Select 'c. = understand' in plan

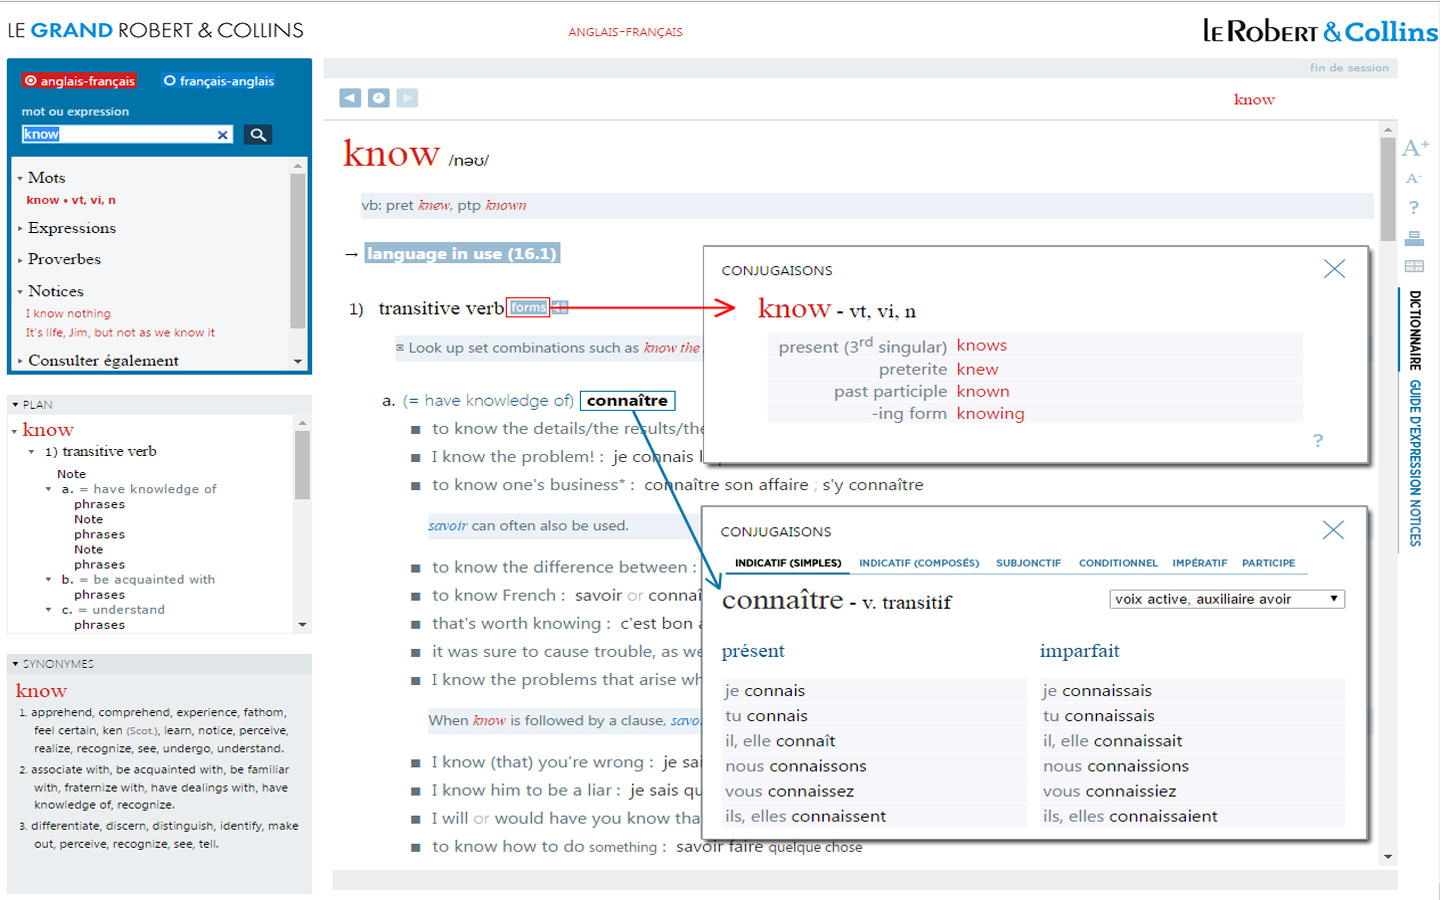[113, 609]
